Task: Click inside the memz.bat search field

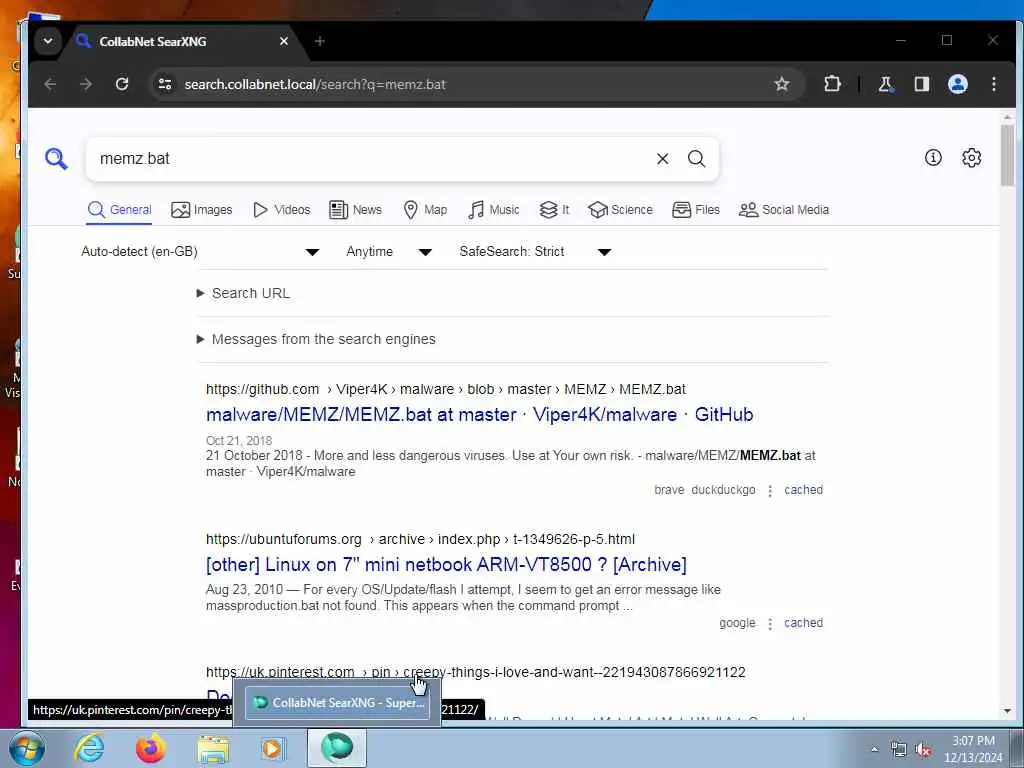Action: click(x=372, y=159)
